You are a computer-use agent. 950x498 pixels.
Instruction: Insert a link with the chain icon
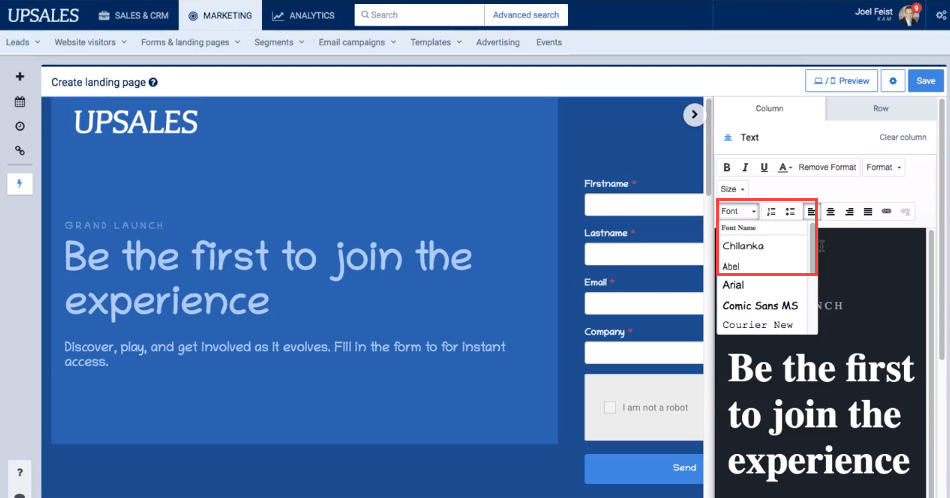(x=886, y=211)
